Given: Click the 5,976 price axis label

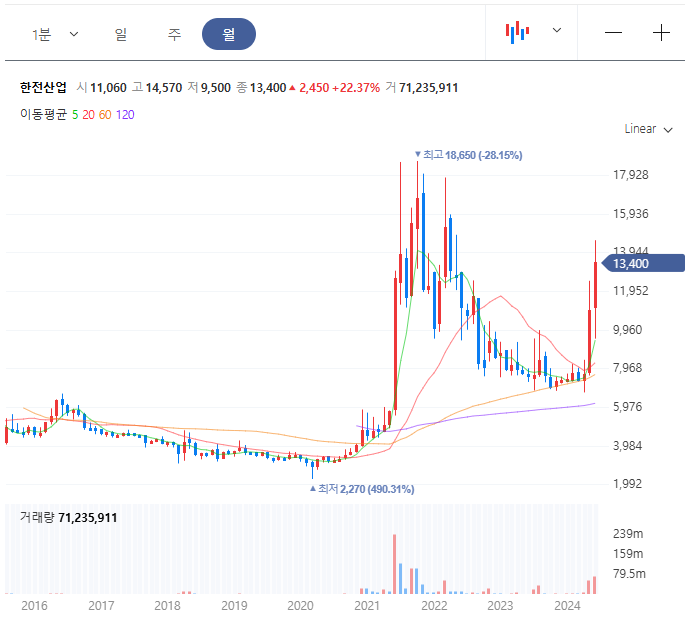Looking at the screenshot, I should 627,407.
